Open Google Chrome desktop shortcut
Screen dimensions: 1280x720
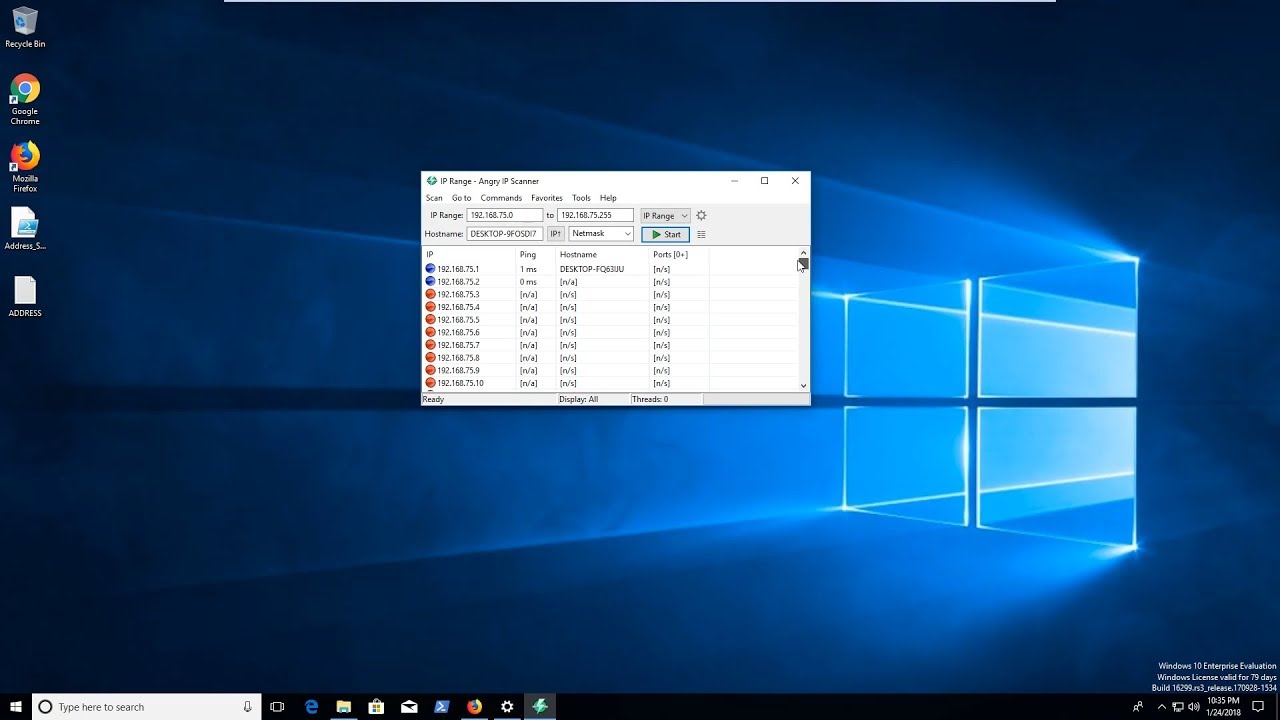(25, 100)
